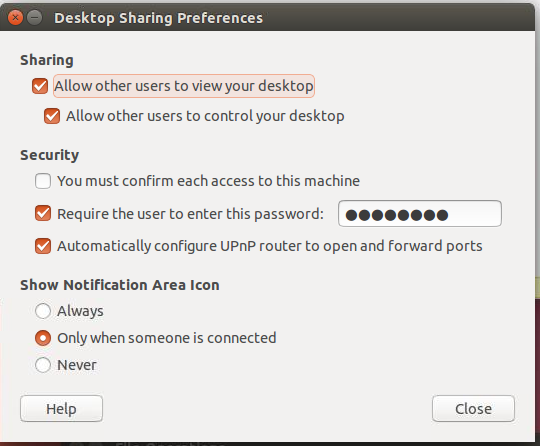Uncheck Automatically configure UPnP router checkbox
Viewport: 540px width, 446px height.
point(43,246)
